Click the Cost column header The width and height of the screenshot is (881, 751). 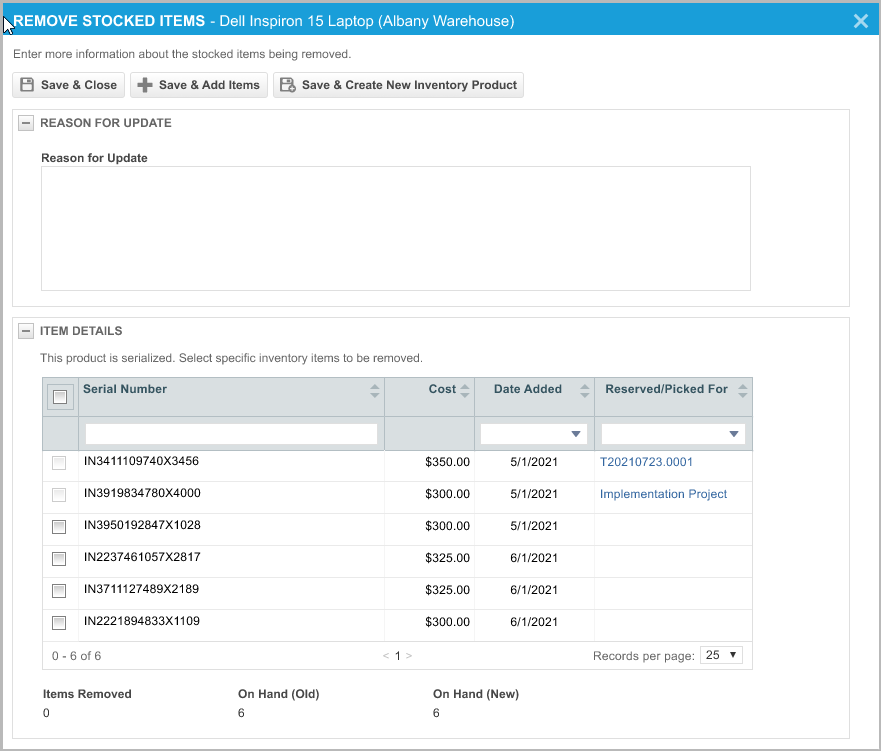(x=442, y=389)
